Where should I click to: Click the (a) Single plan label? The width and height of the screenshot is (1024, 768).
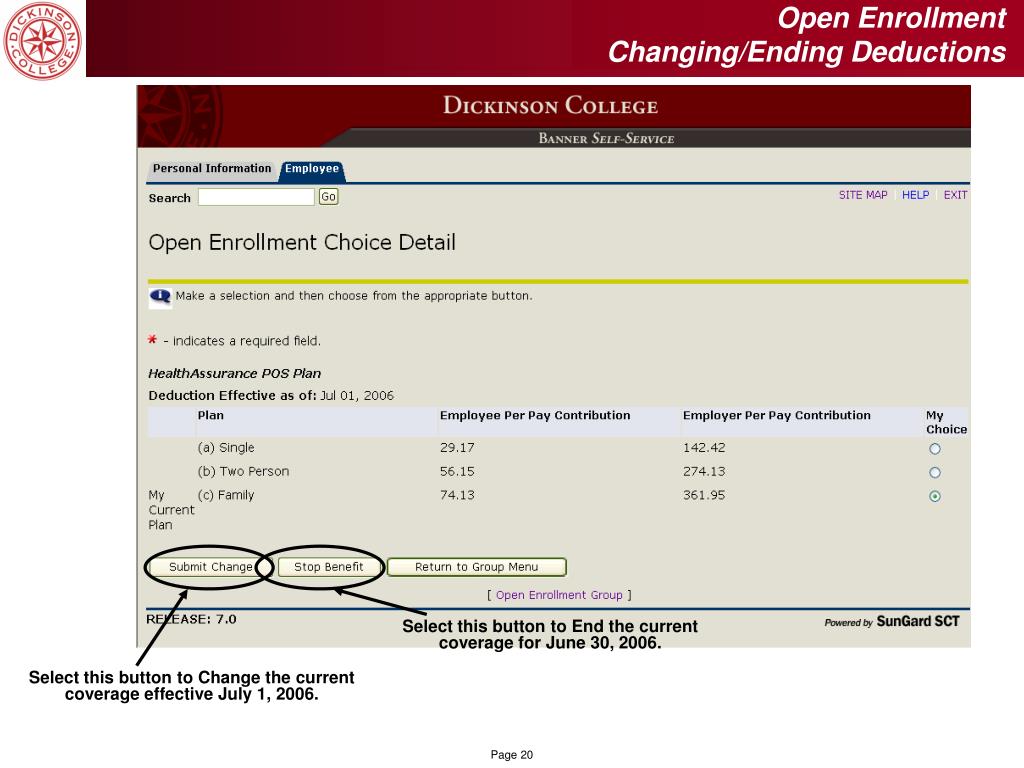click(x=226, y=448)
